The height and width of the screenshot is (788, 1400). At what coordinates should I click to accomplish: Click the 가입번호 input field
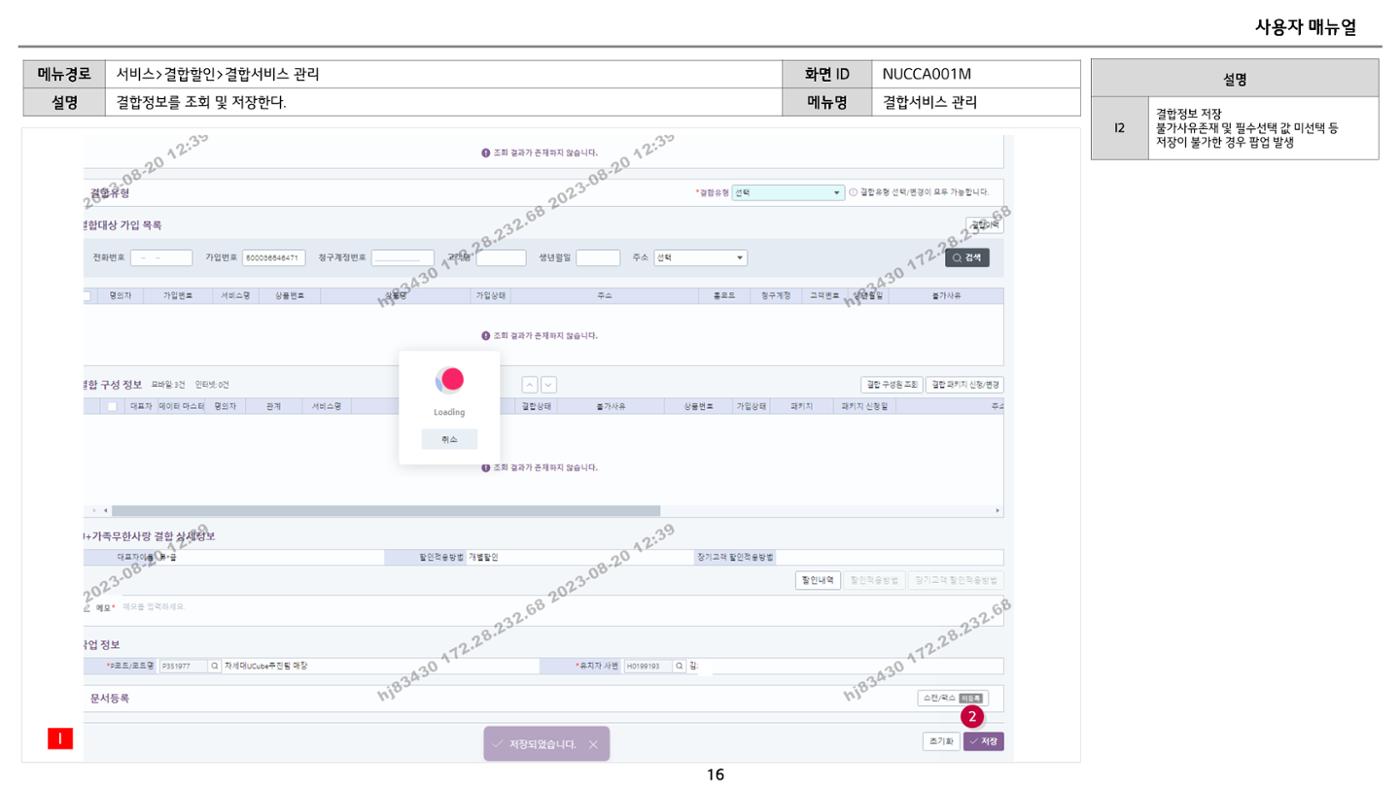coord(273,258)
